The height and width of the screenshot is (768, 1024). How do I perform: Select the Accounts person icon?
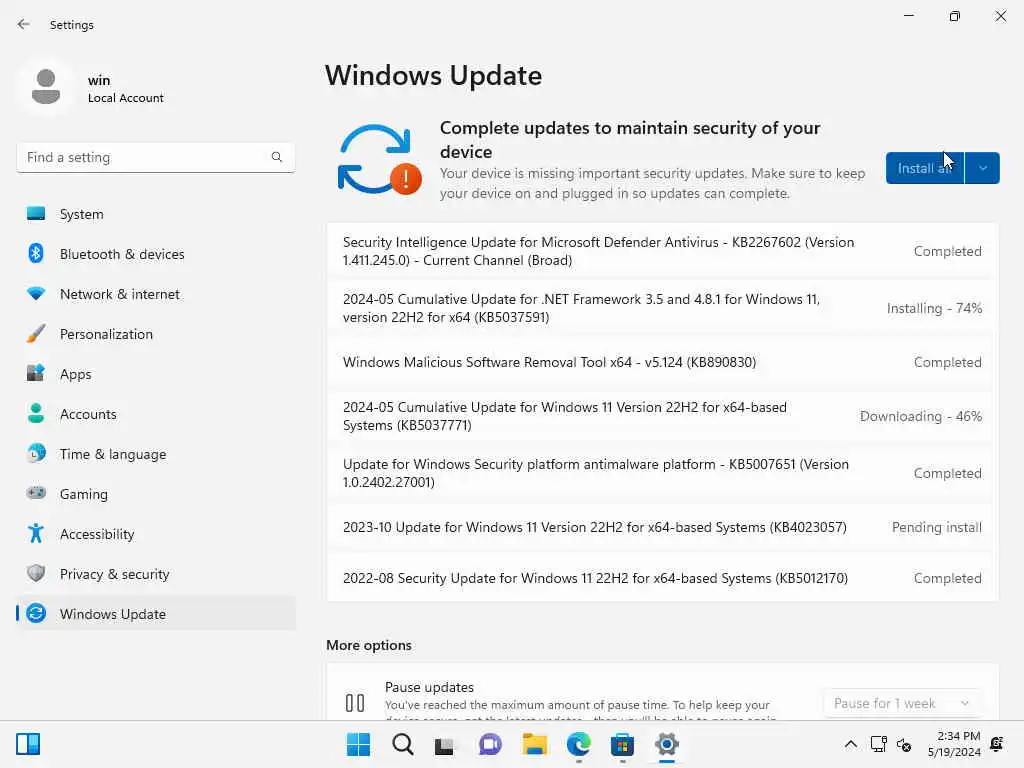pyautogui.click(x=36, y=413)
